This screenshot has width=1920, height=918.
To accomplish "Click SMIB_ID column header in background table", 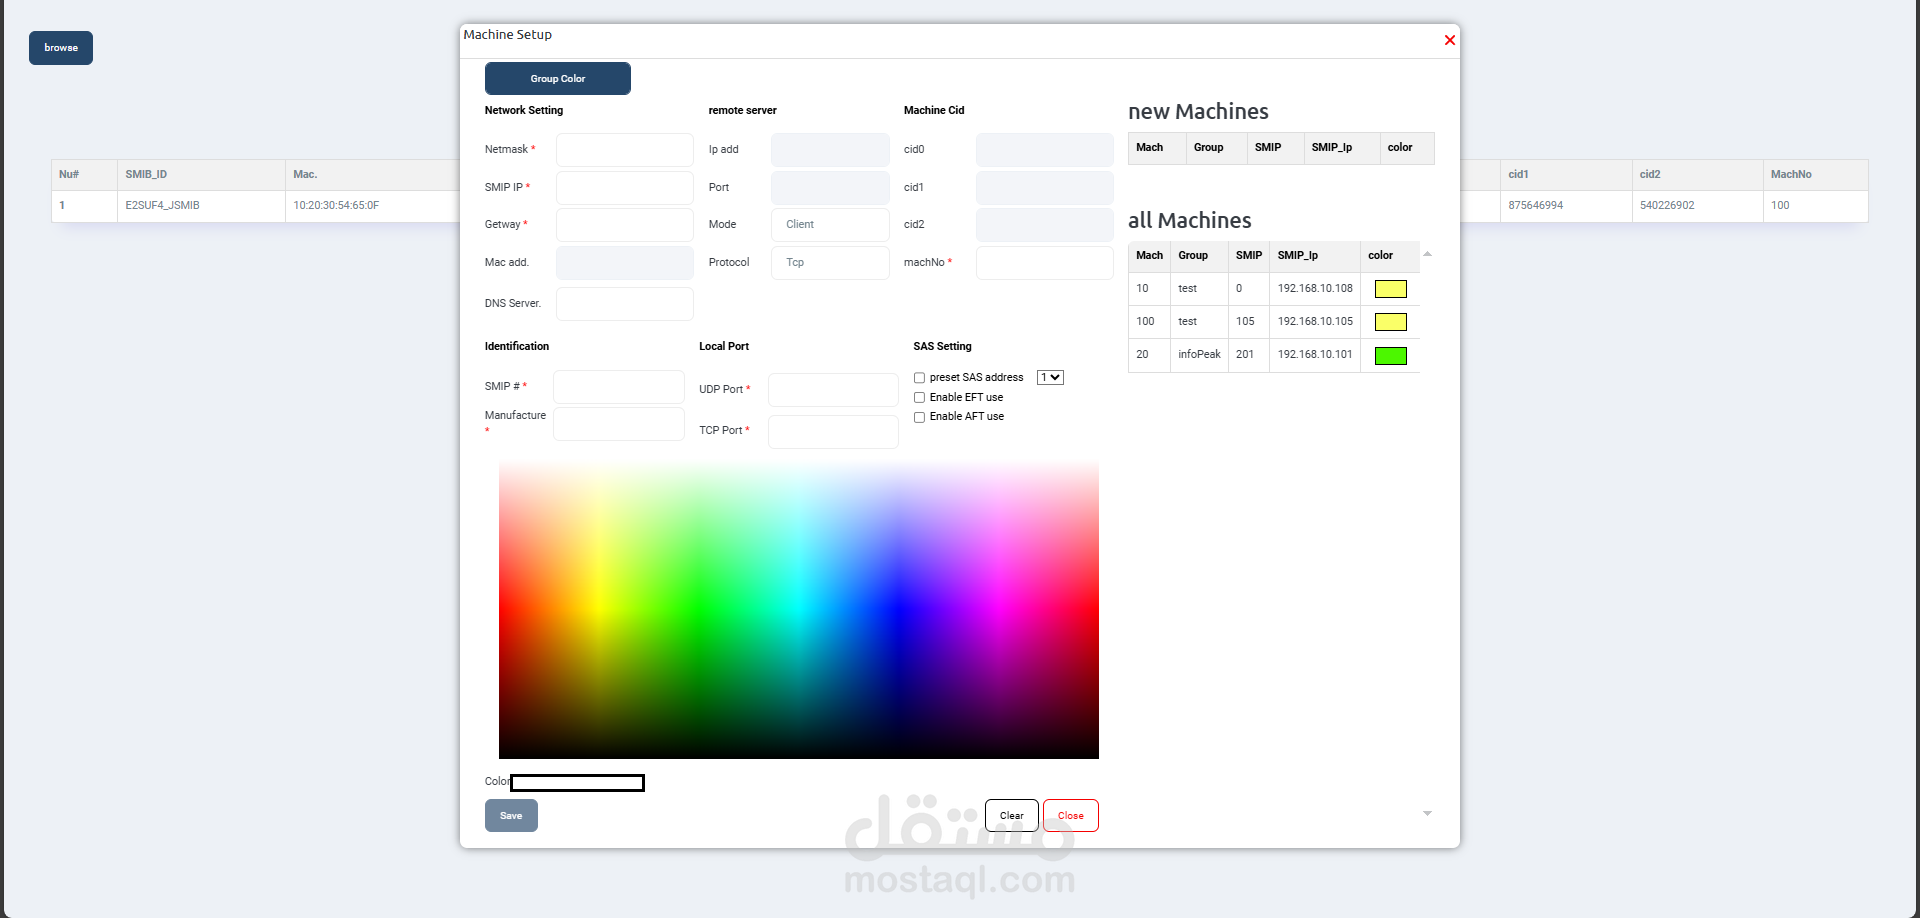I will (x=146, y=175).
